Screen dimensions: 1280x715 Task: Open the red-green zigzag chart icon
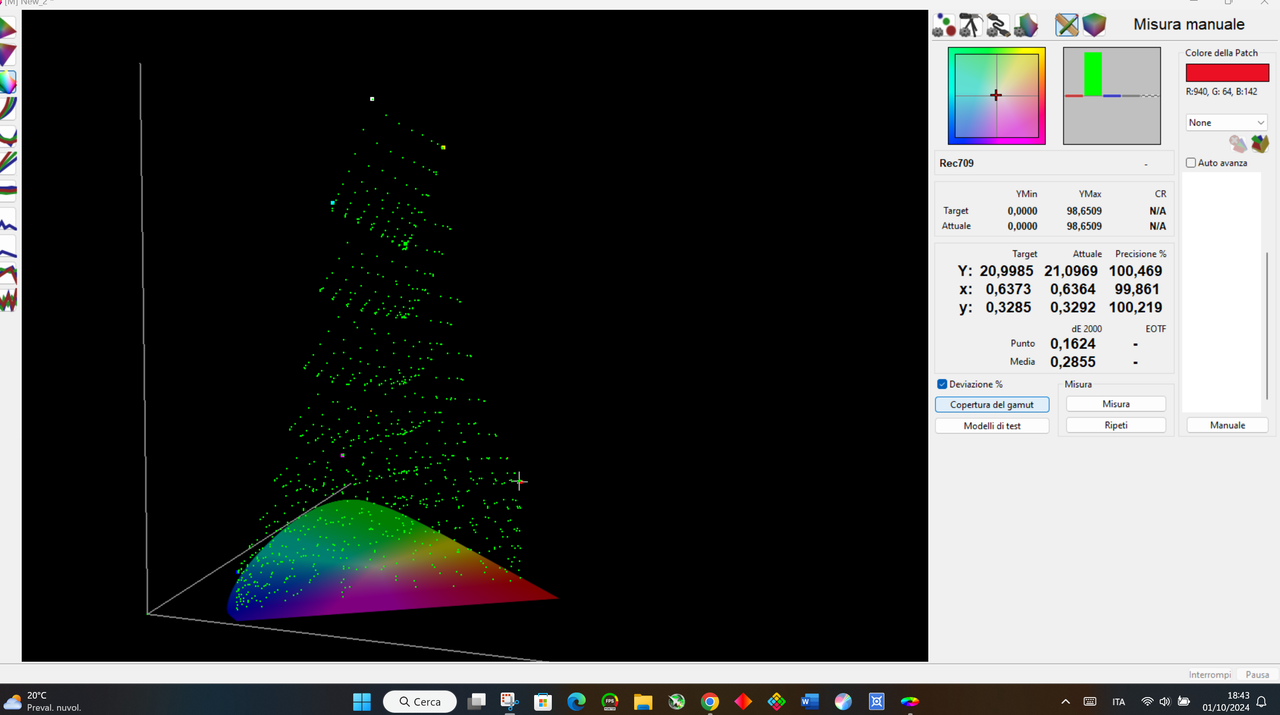pos(8,273)
